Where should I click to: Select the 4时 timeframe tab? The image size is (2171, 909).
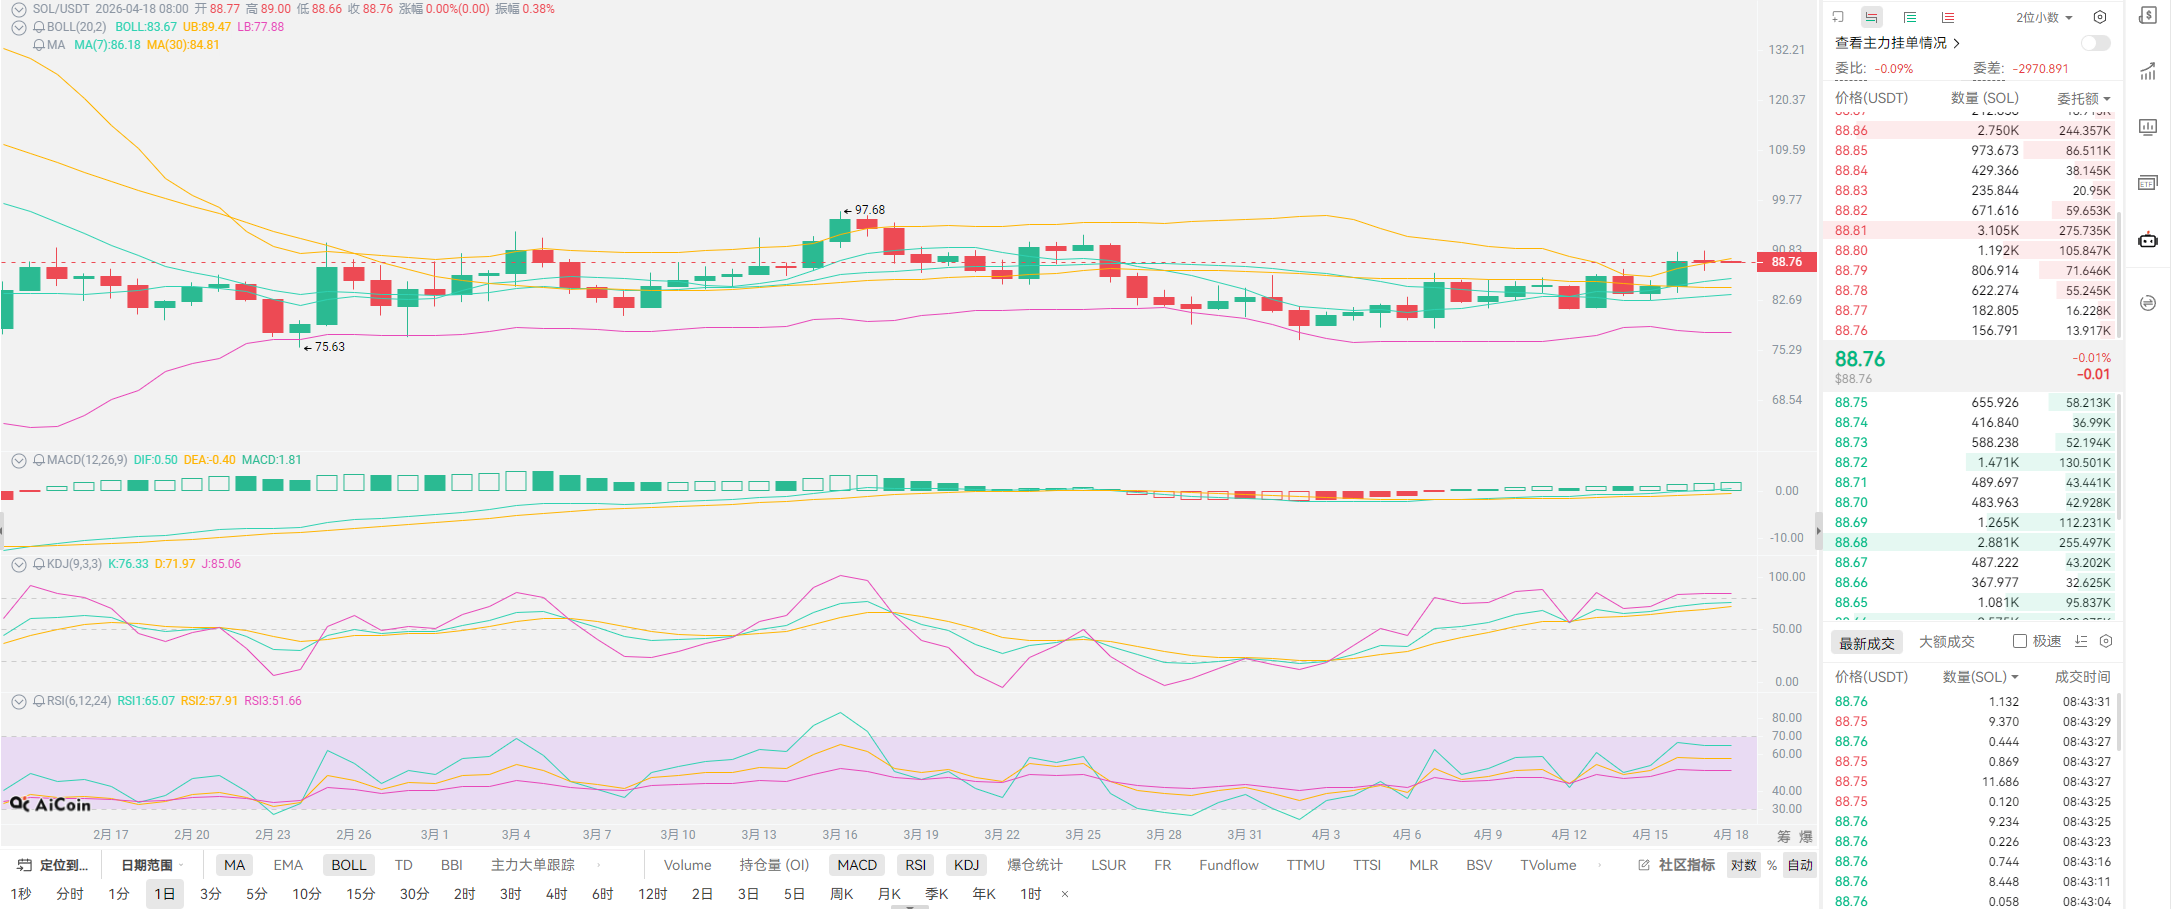click(556, 893)
